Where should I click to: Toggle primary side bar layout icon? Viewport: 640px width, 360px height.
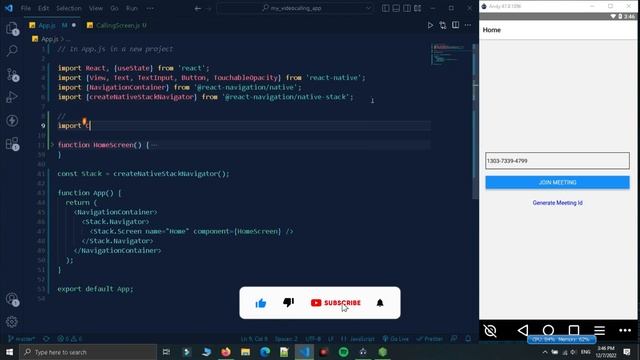click(386, 8)
